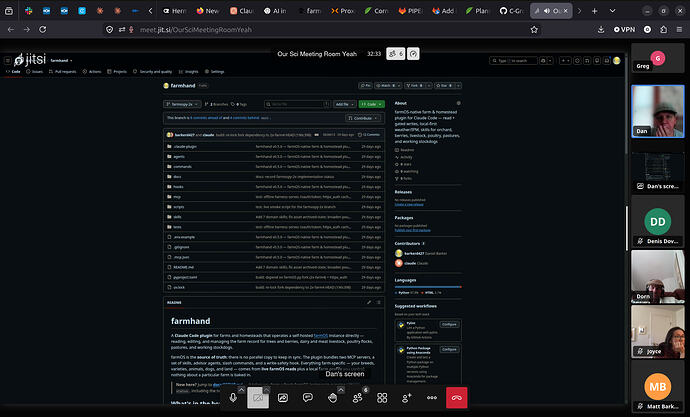Switch to the Herm browser tab
This screenshot has width=690, height=417.
(x=175, y=11)
